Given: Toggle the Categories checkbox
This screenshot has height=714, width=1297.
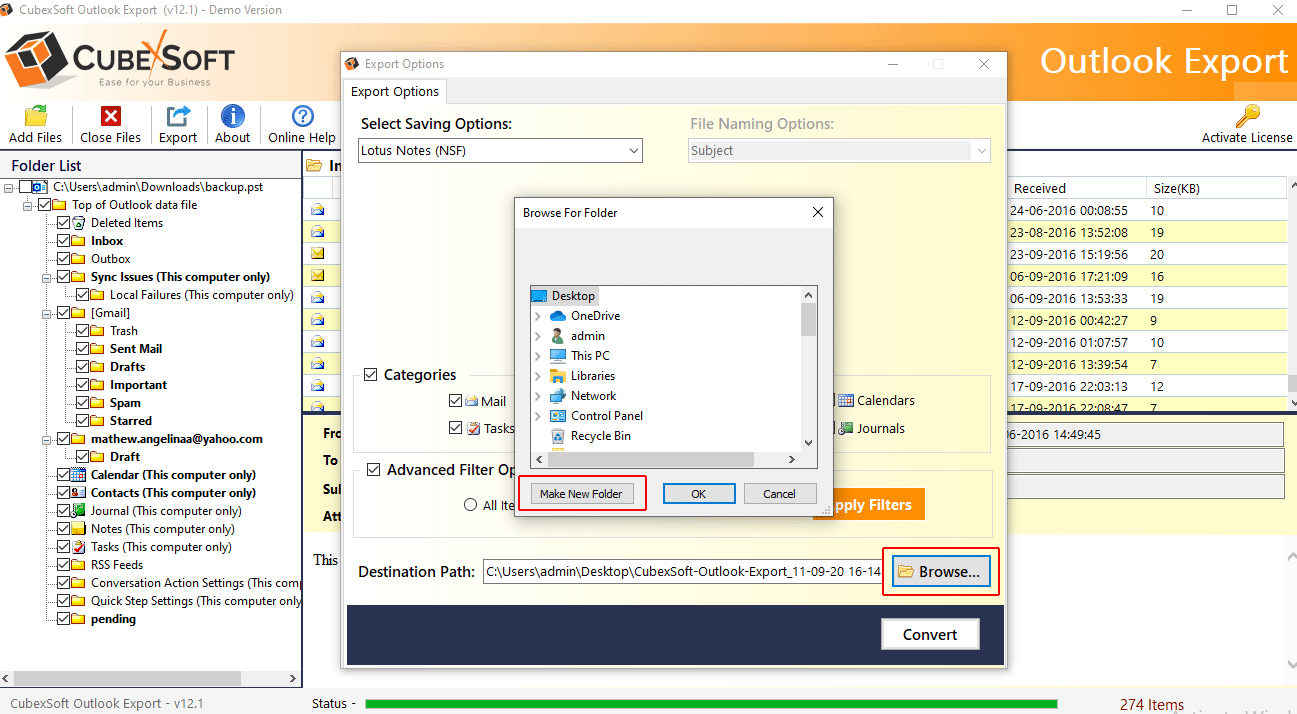Looking at the screenshot, I should (x=371, y=375).
